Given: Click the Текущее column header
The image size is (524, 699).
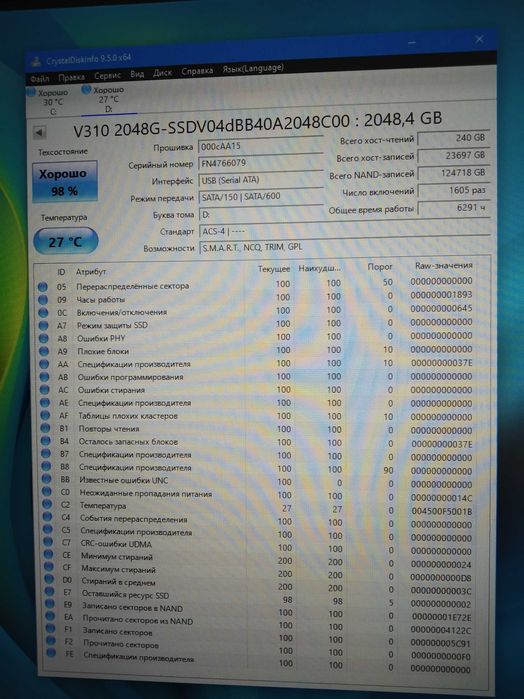Looking at the screenshot, I should tap(274, 269).
